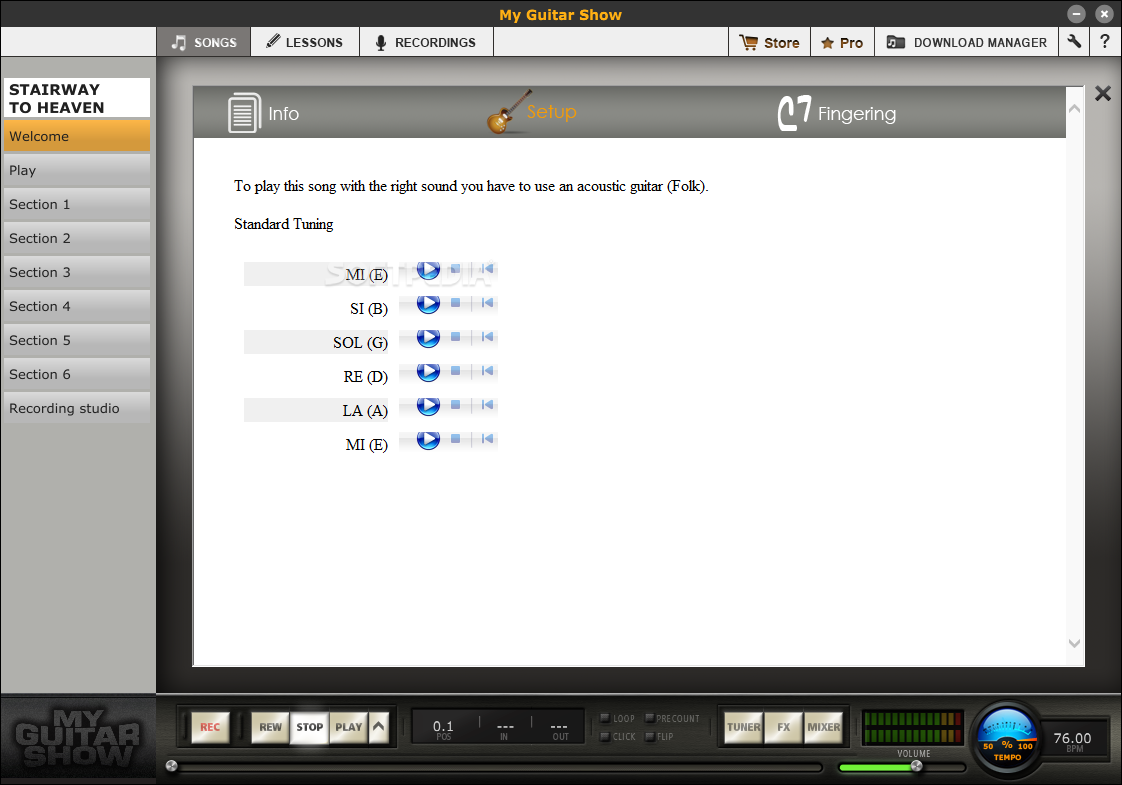The height and width of the screenshot is (785, 1122).
Task: Click the PLAY transport button
Action: point(349,727)
